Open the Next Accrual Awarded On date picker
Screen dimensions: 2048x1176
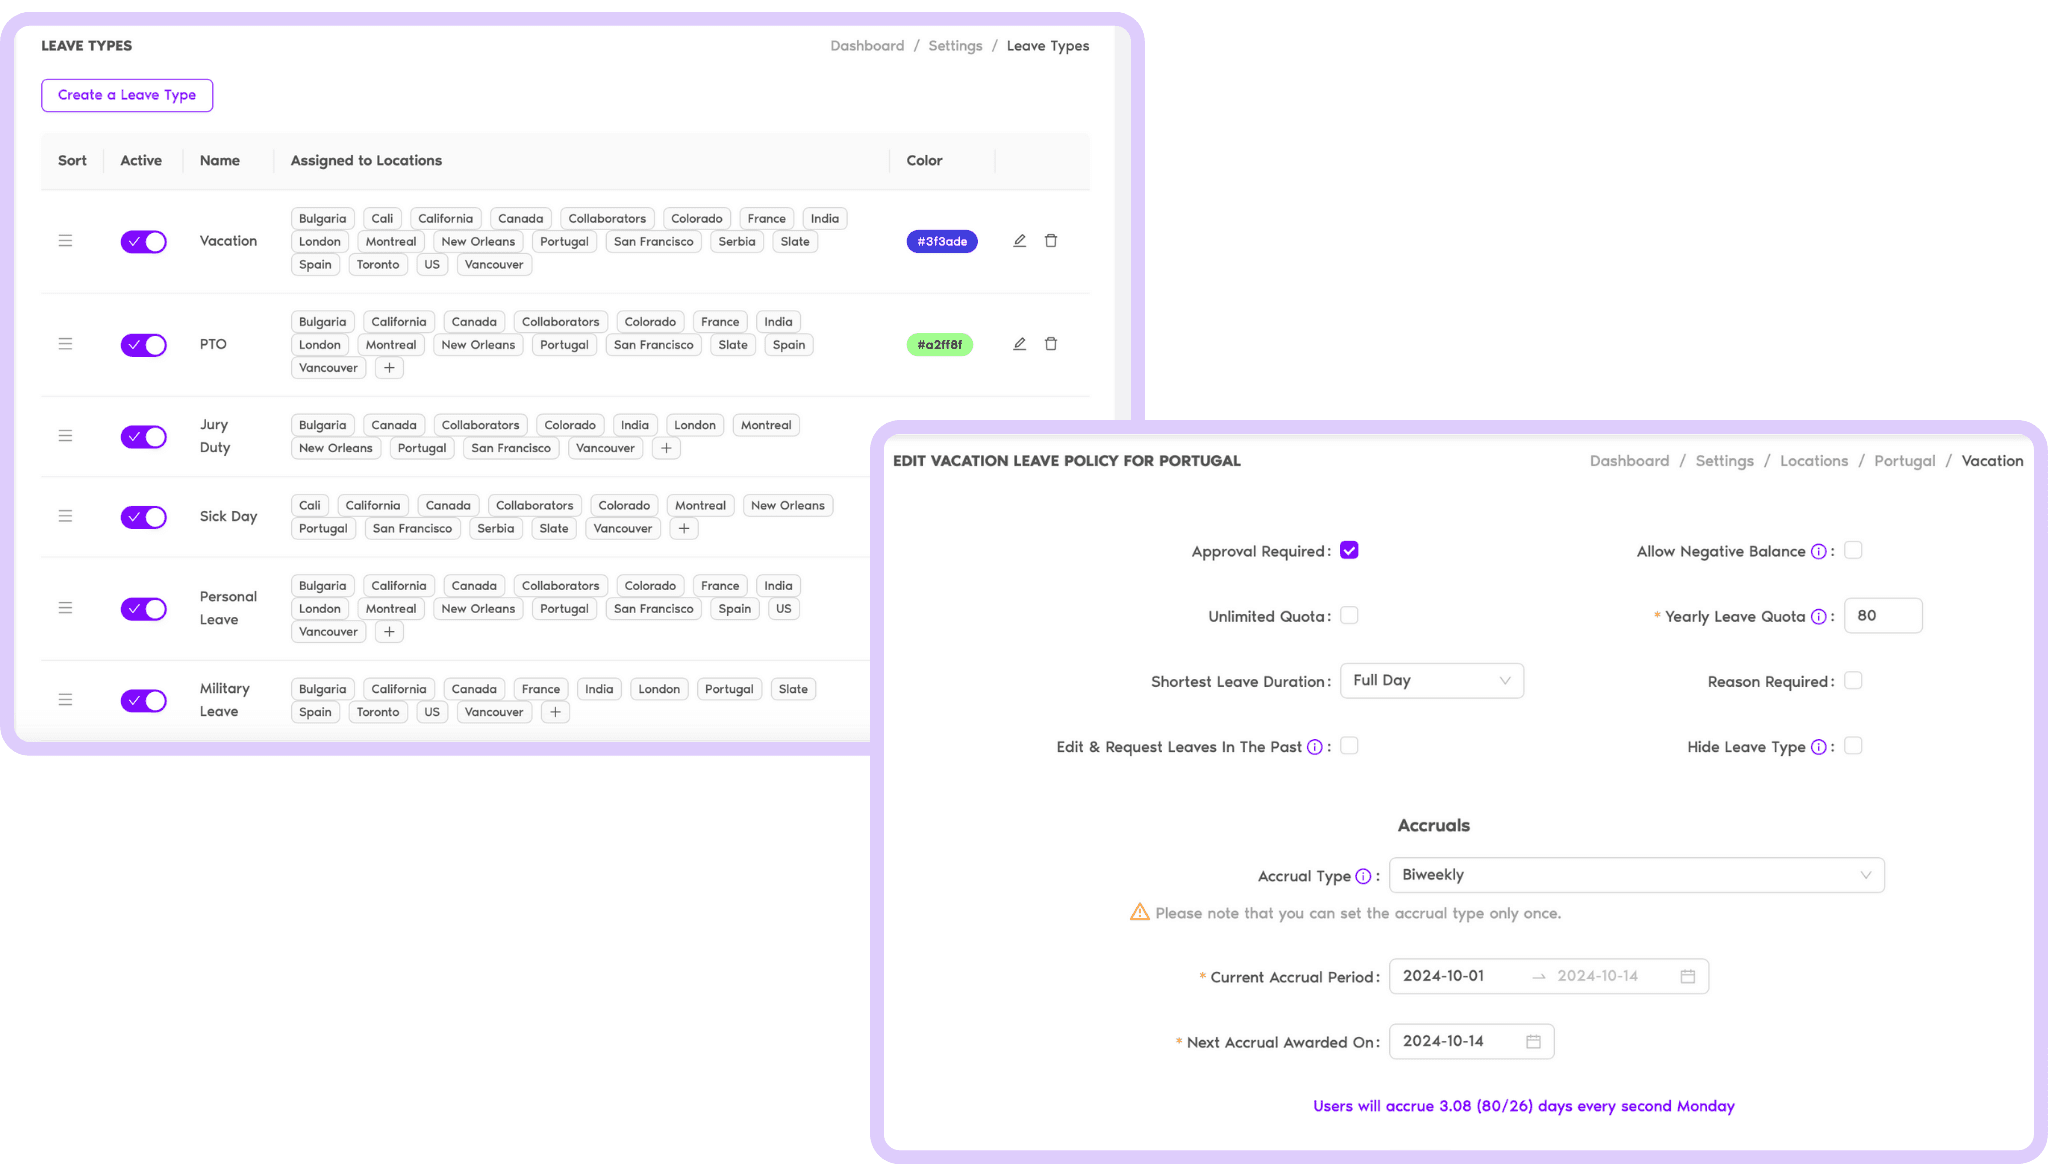tap(1535, 1041)
